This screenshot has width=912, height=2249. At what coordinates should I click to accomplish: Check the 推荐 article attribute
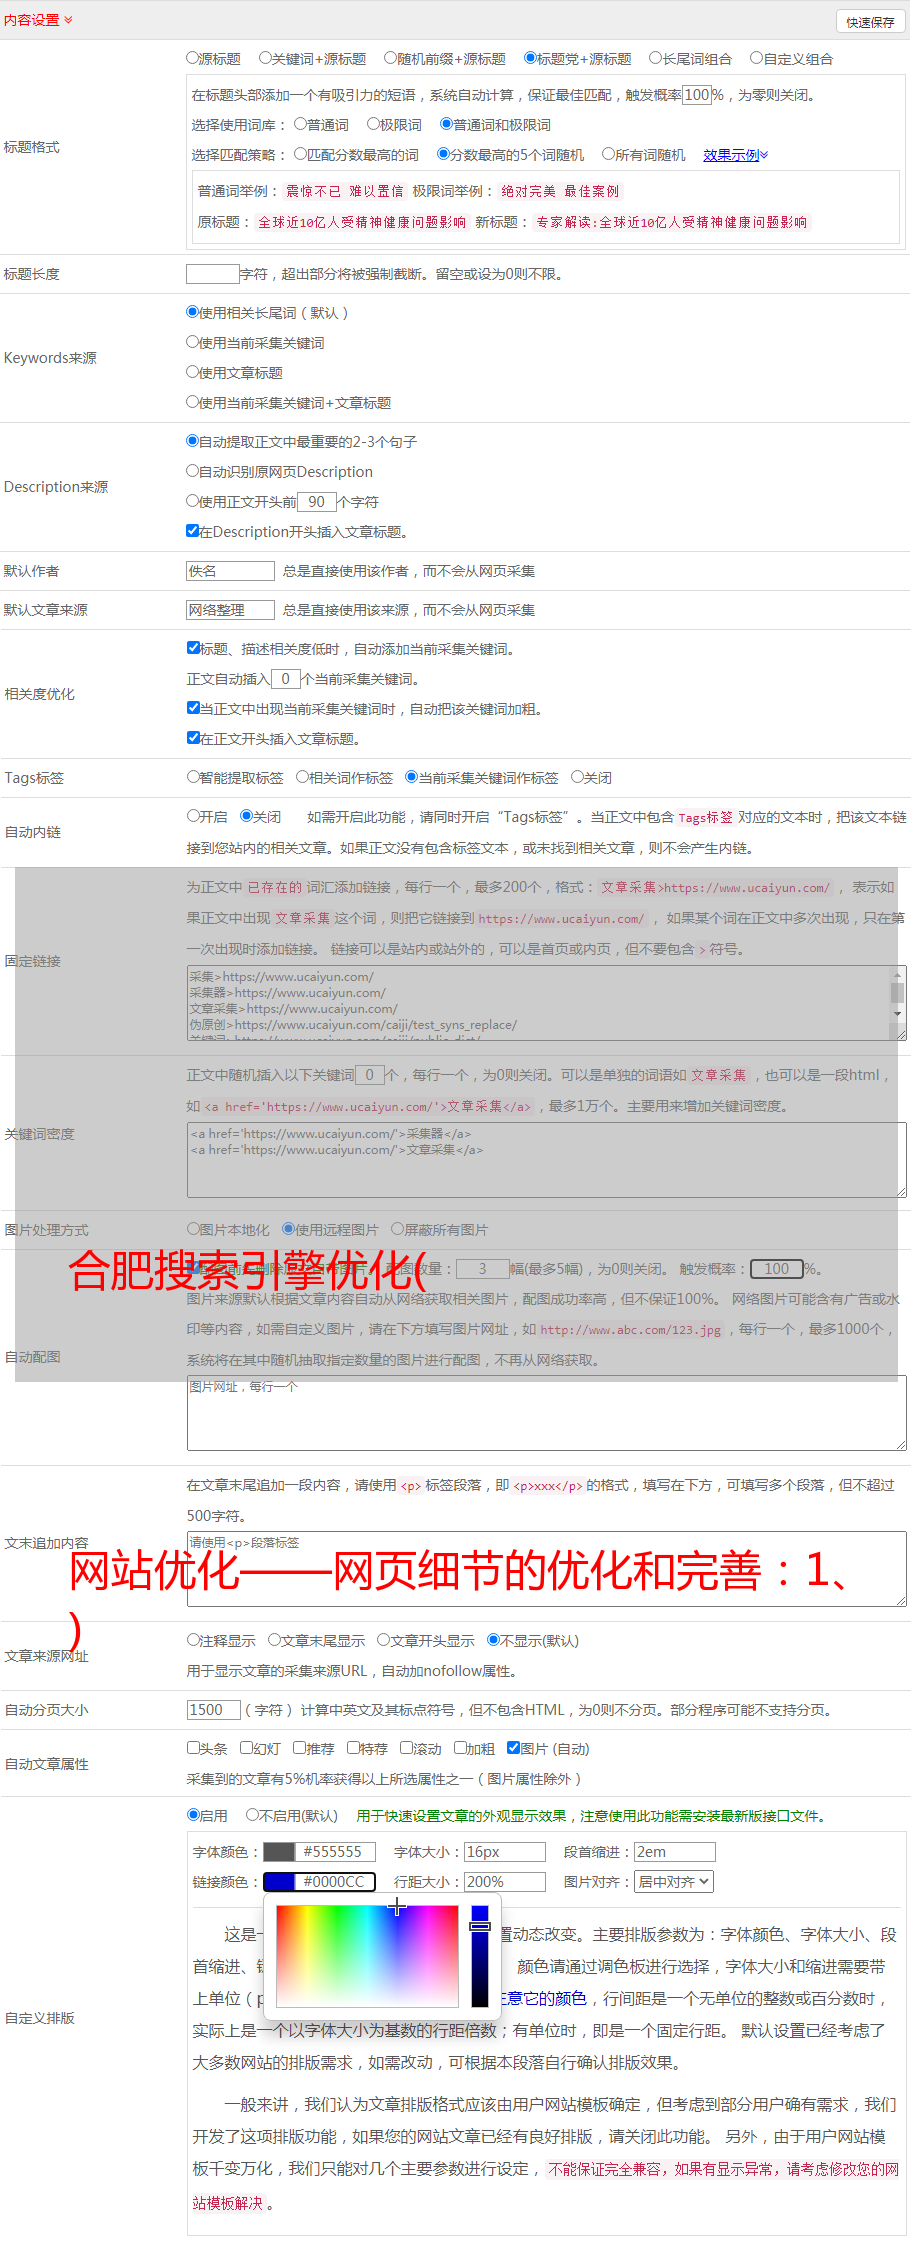click(299, 1748)
